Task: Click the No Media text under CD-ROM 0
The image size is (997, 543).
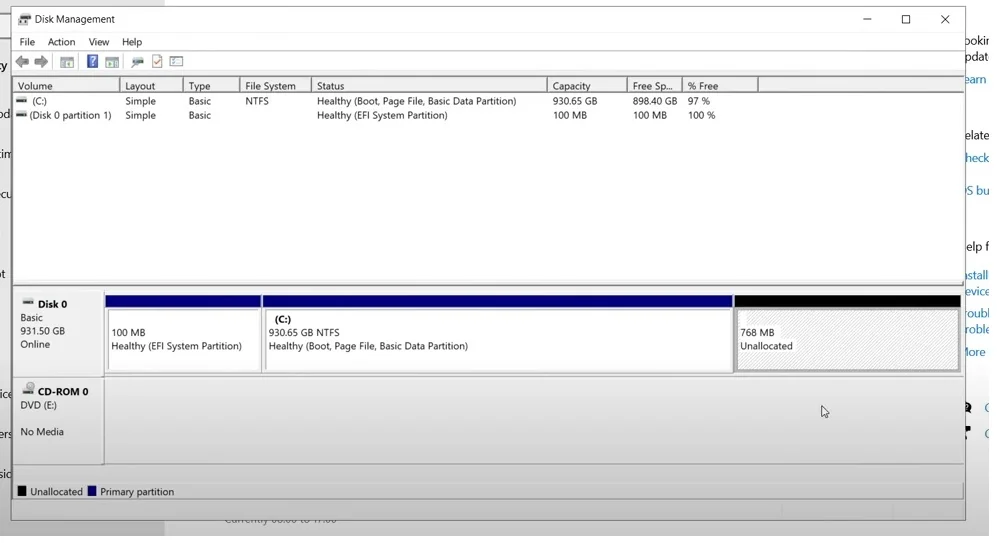Action: [x=42, y=432]
